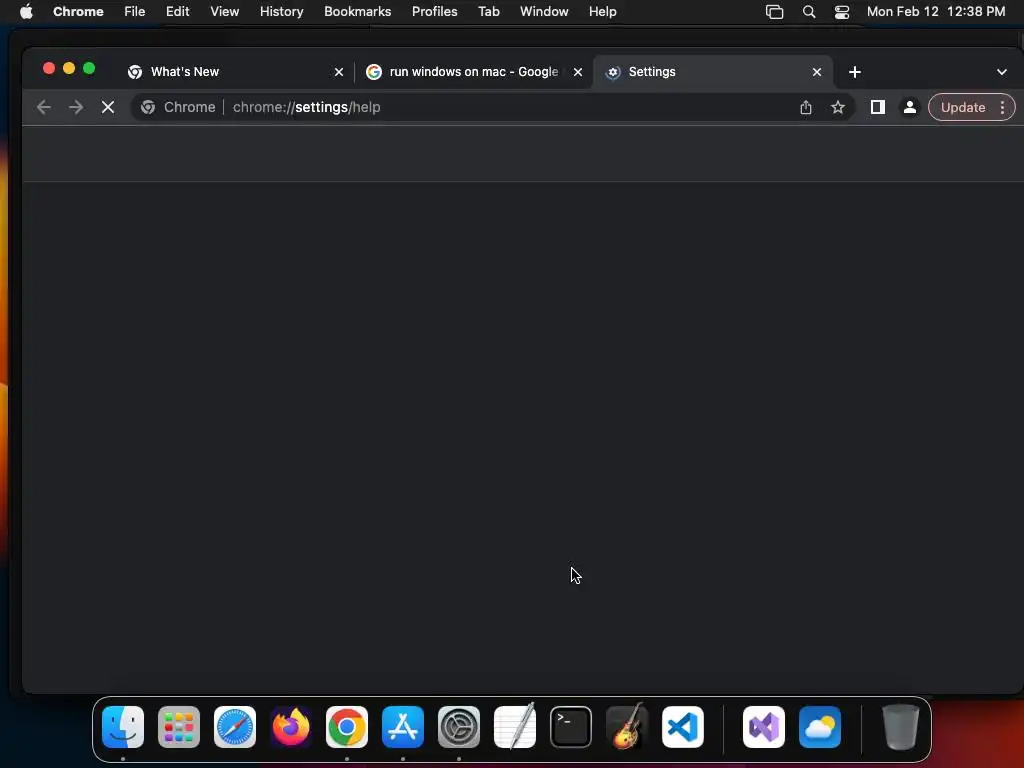Click the Update button
Viewport: 1024px width, 768px height.
[x=963, y=107]
